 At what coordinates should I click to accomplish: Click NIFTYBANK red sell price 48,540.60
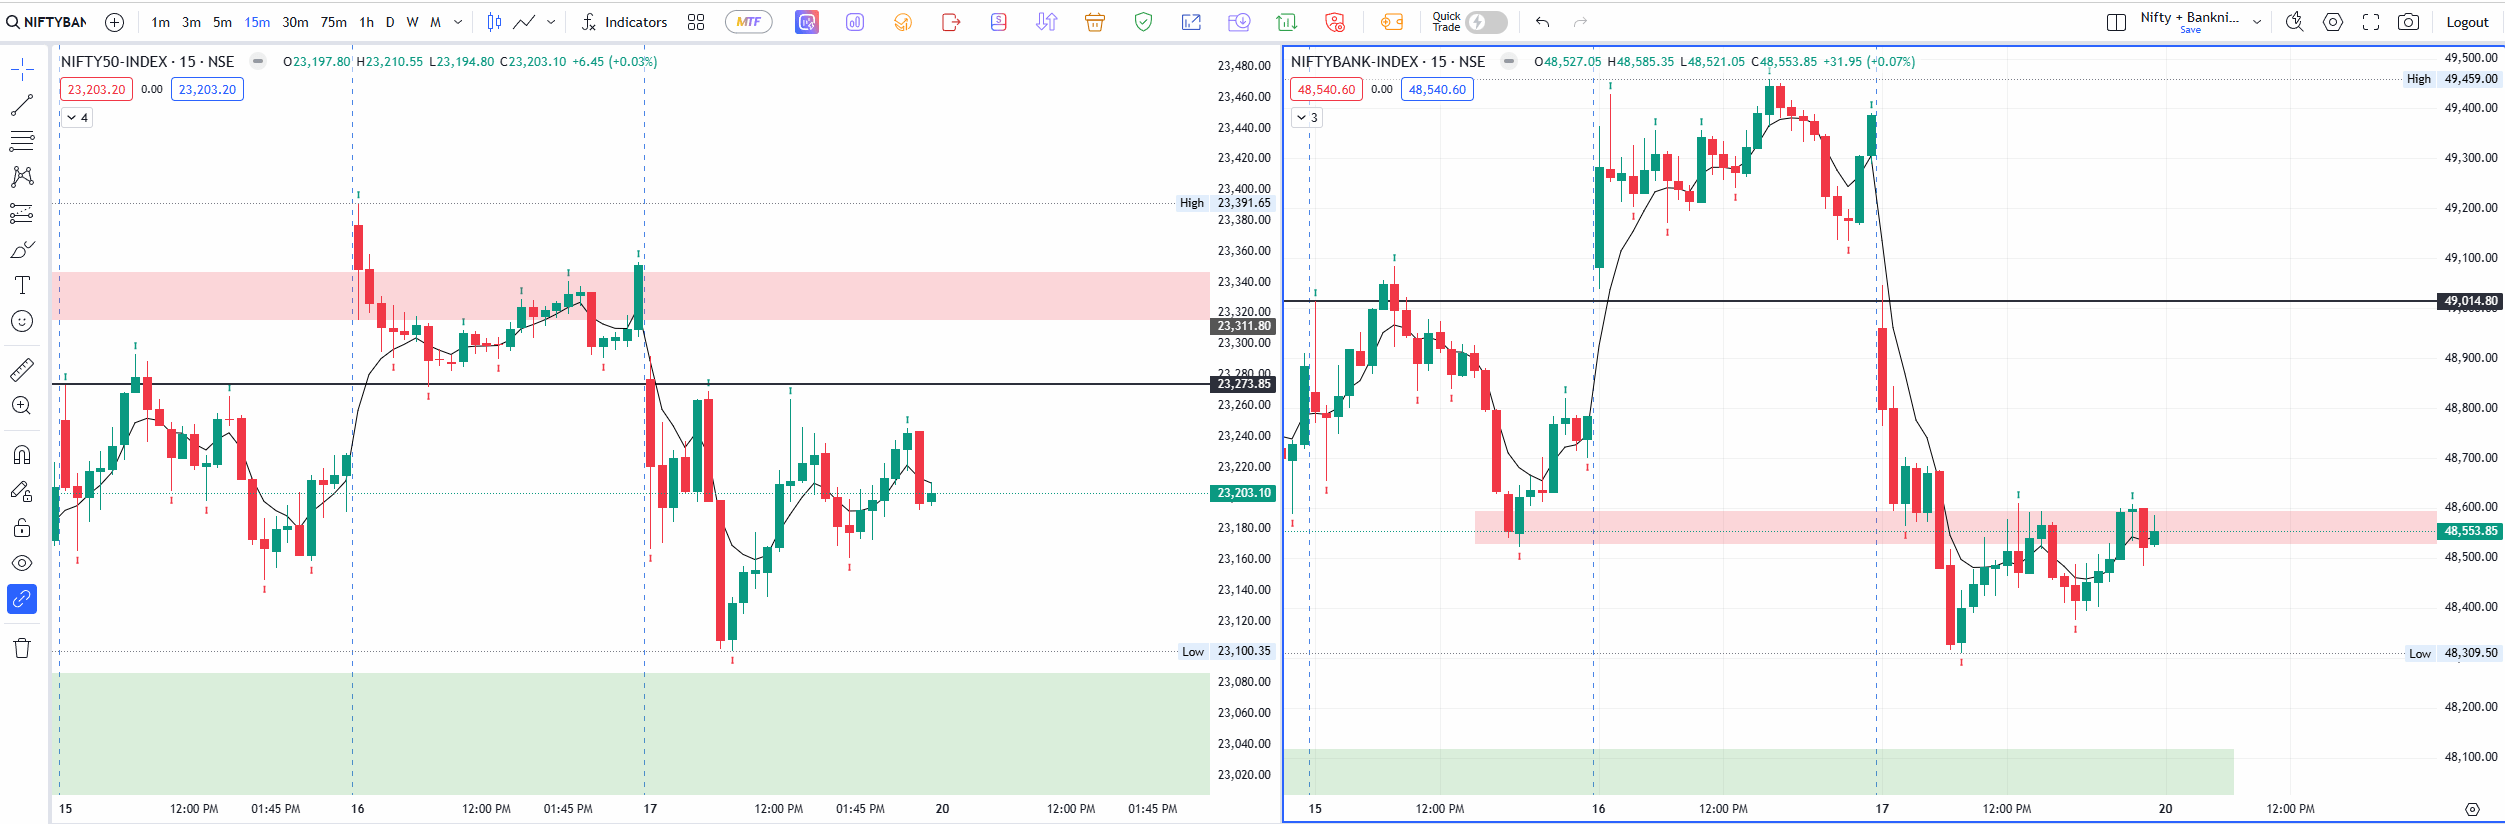(x=1327, y=89)
